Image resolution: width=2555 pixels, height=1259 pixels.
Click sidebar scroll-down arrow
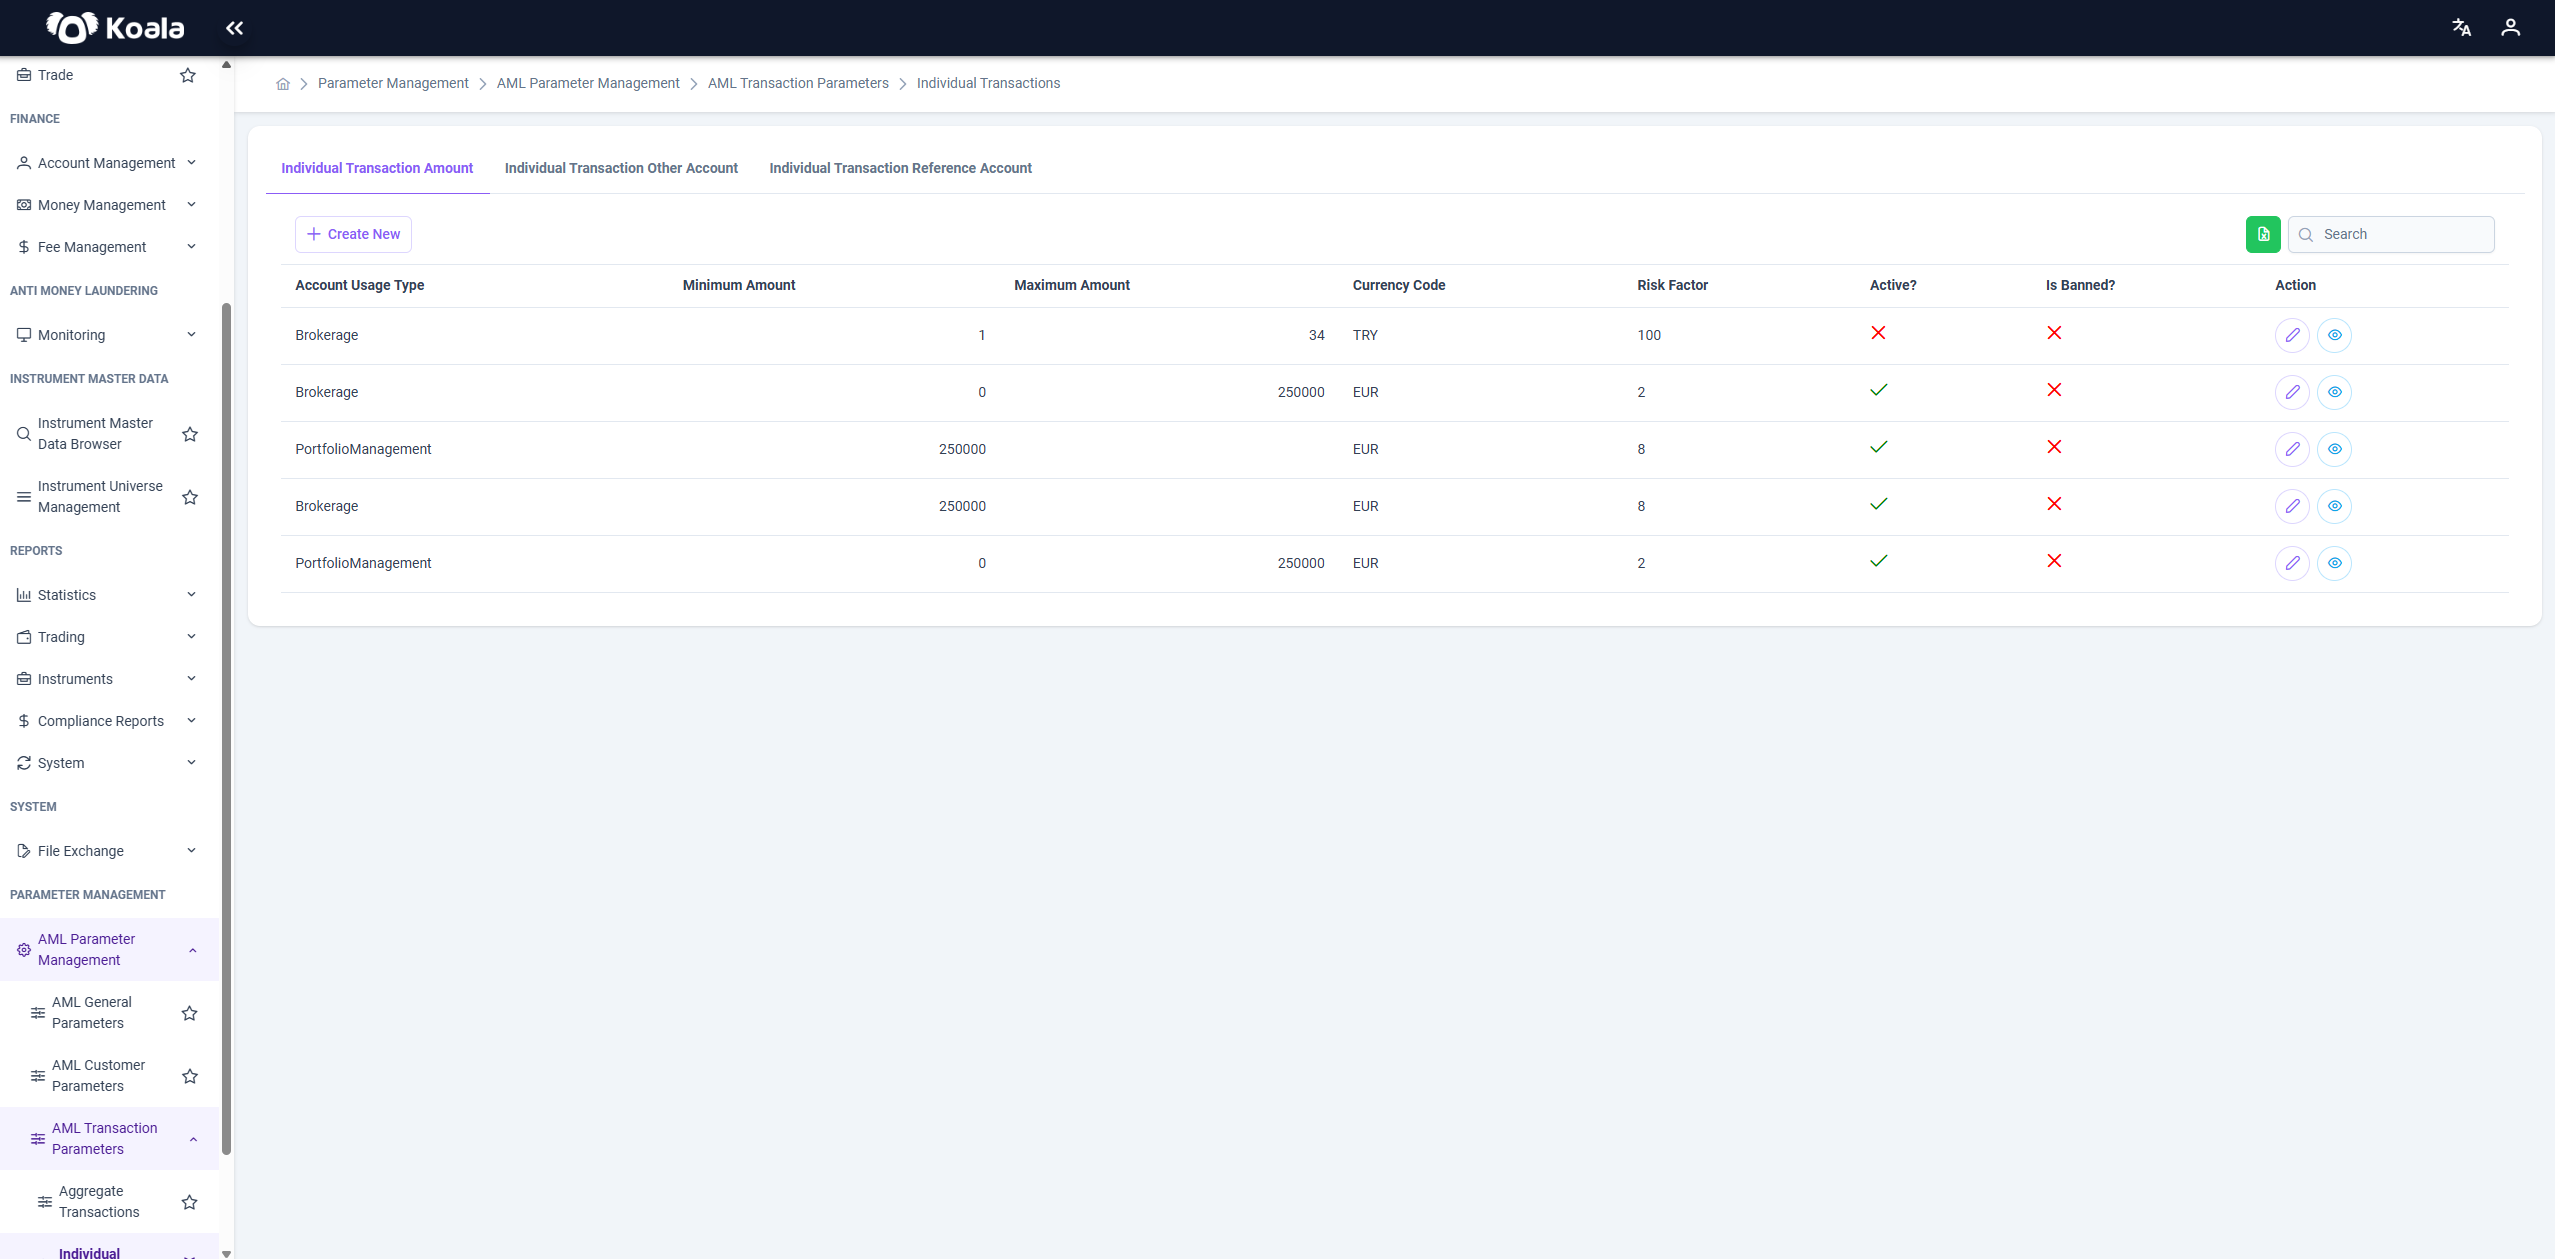click(x=226, y=1253)
